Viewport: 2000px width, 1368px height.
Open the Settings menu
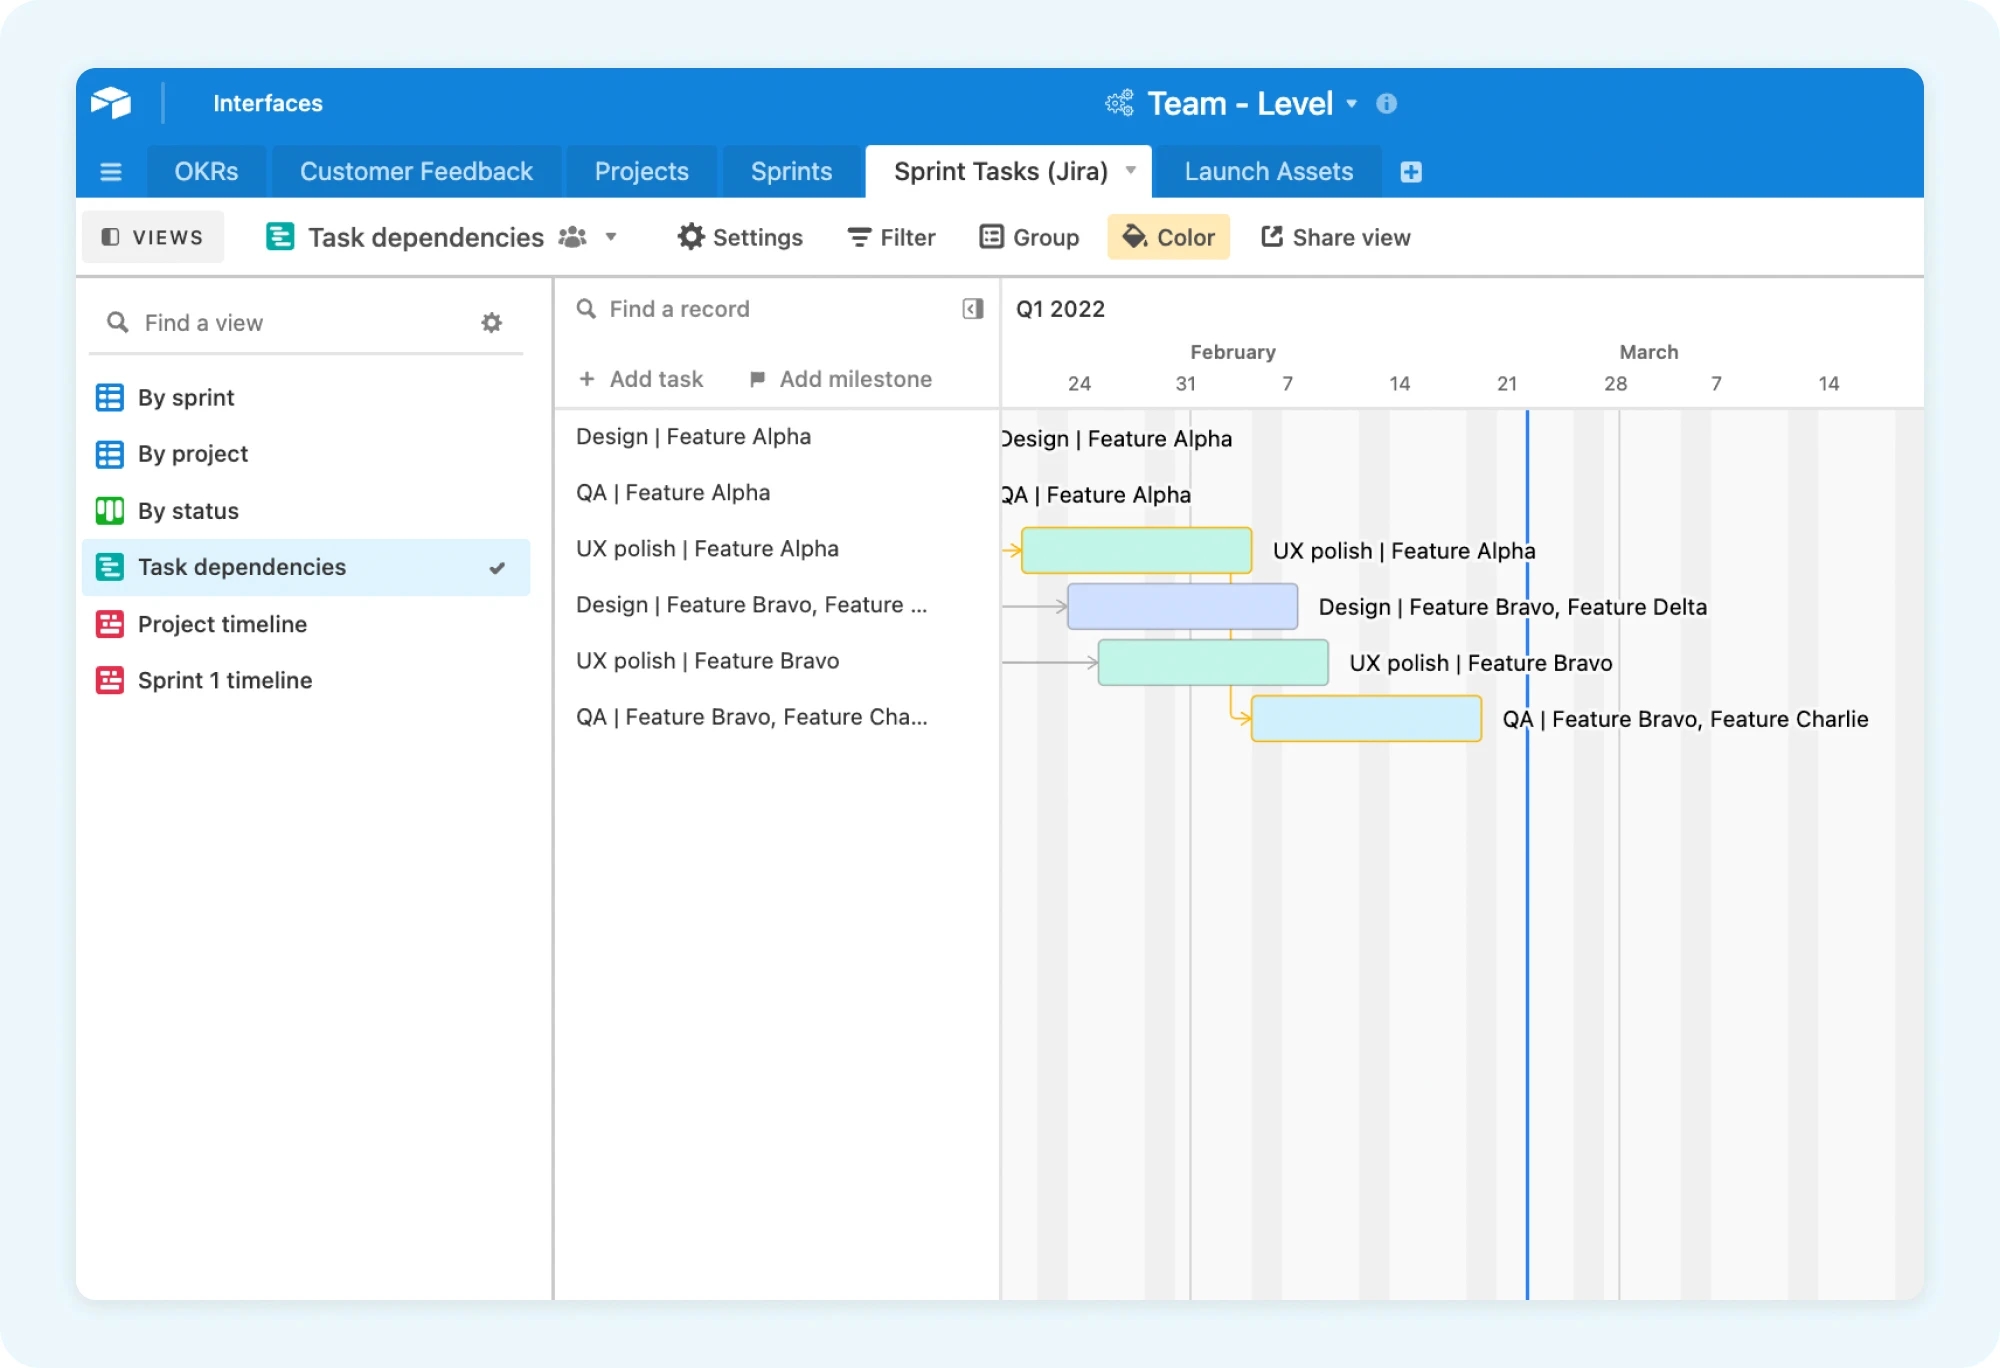(740, 237)
